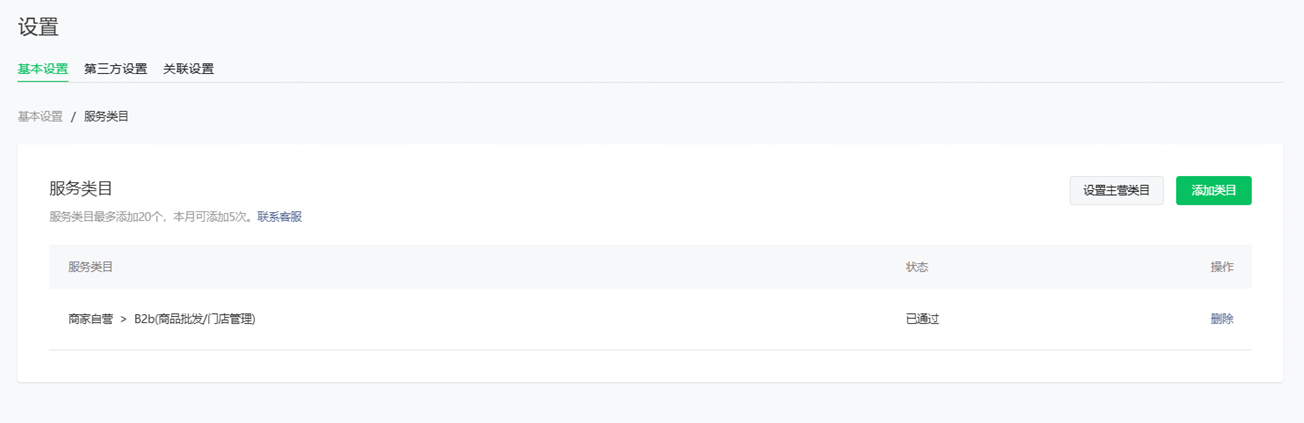This screenshot has height=423, width=1304.
Task: Click the 已通过 status cell
Action: click(923, 319)
